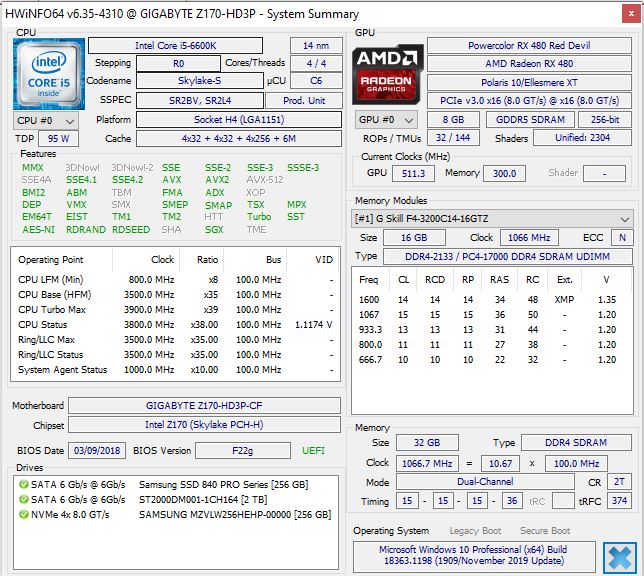Click the AMD Radeon Graphics logo
This screenshot has width=644, height=576.
388,74
